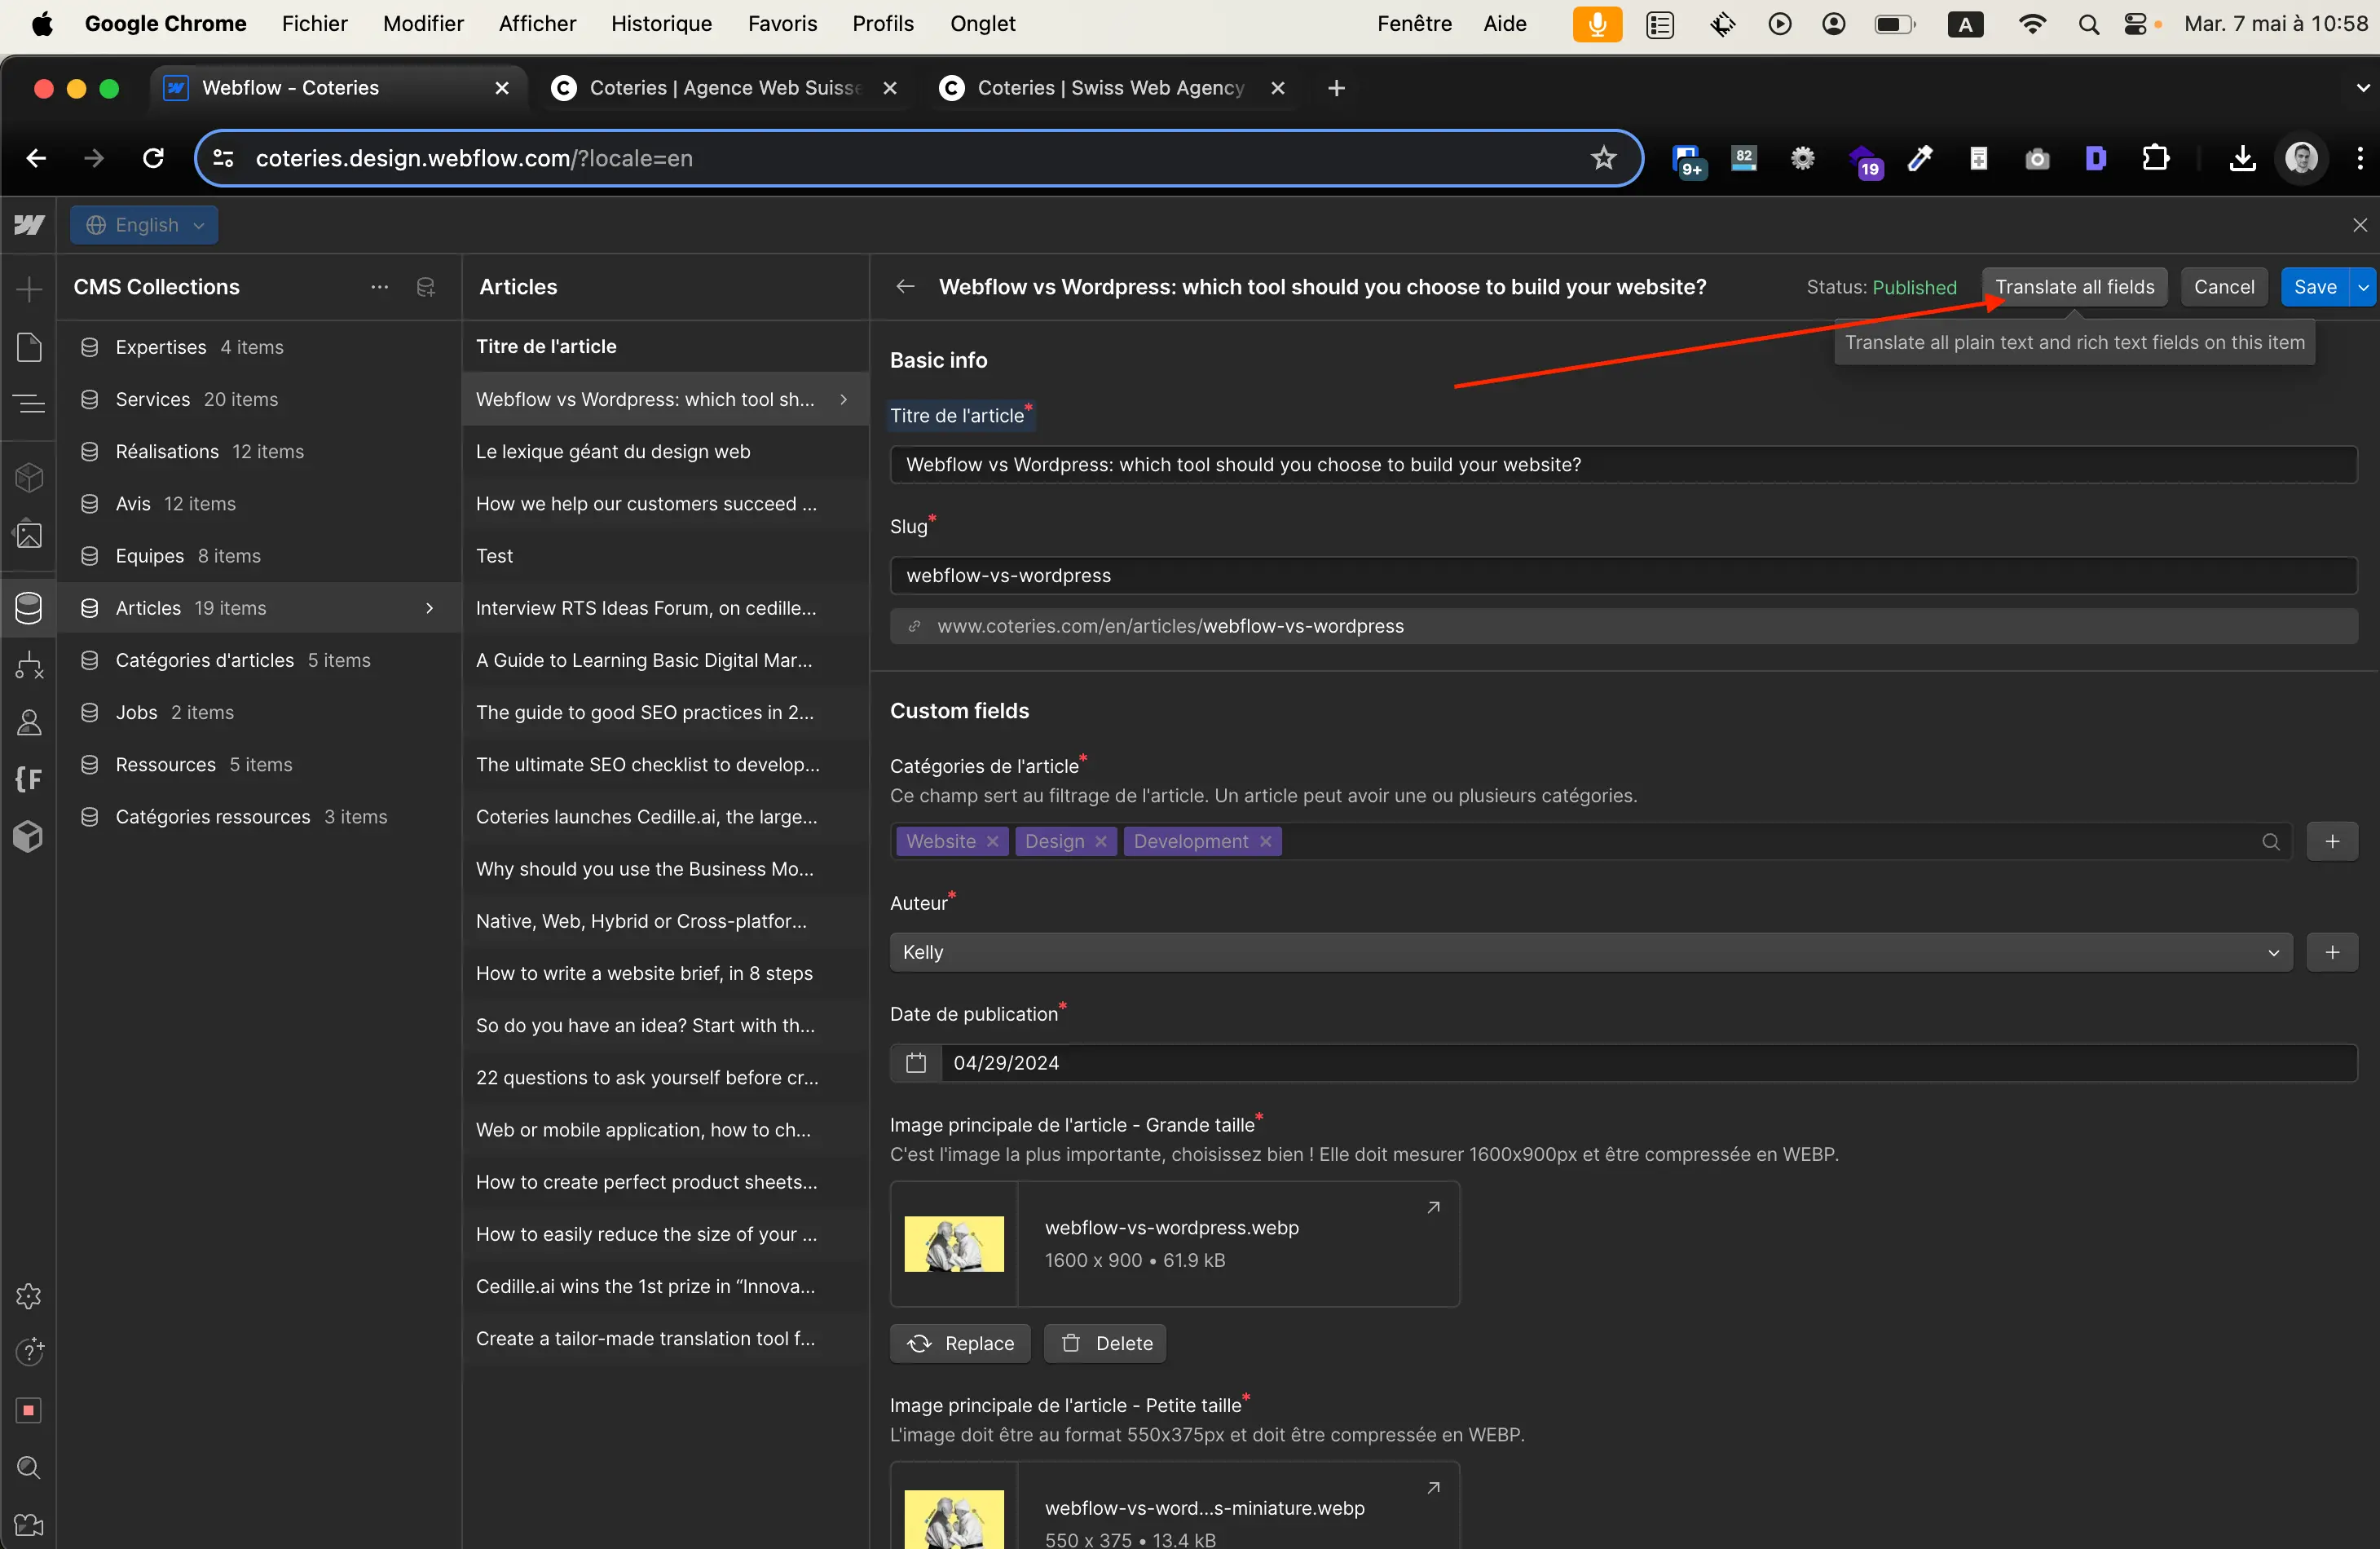Open the Assets image icon

(x=29, y=534)
